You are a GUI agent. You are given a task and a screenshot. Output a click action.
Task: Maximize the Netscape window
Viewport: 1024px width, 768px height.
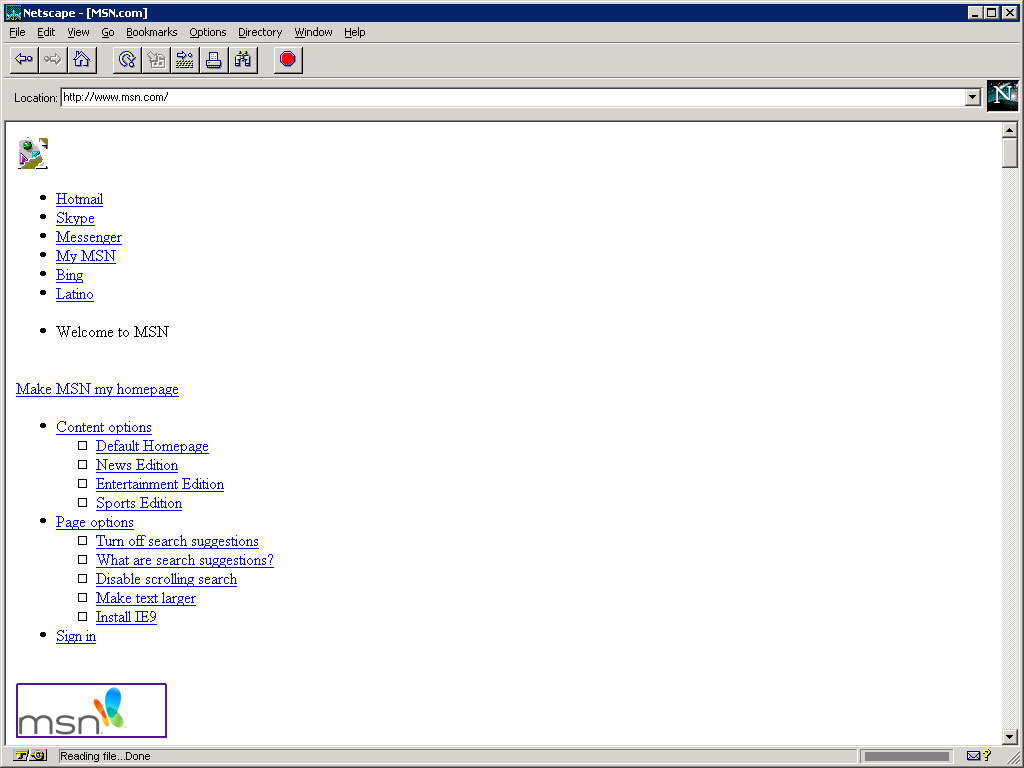point(991,12)
